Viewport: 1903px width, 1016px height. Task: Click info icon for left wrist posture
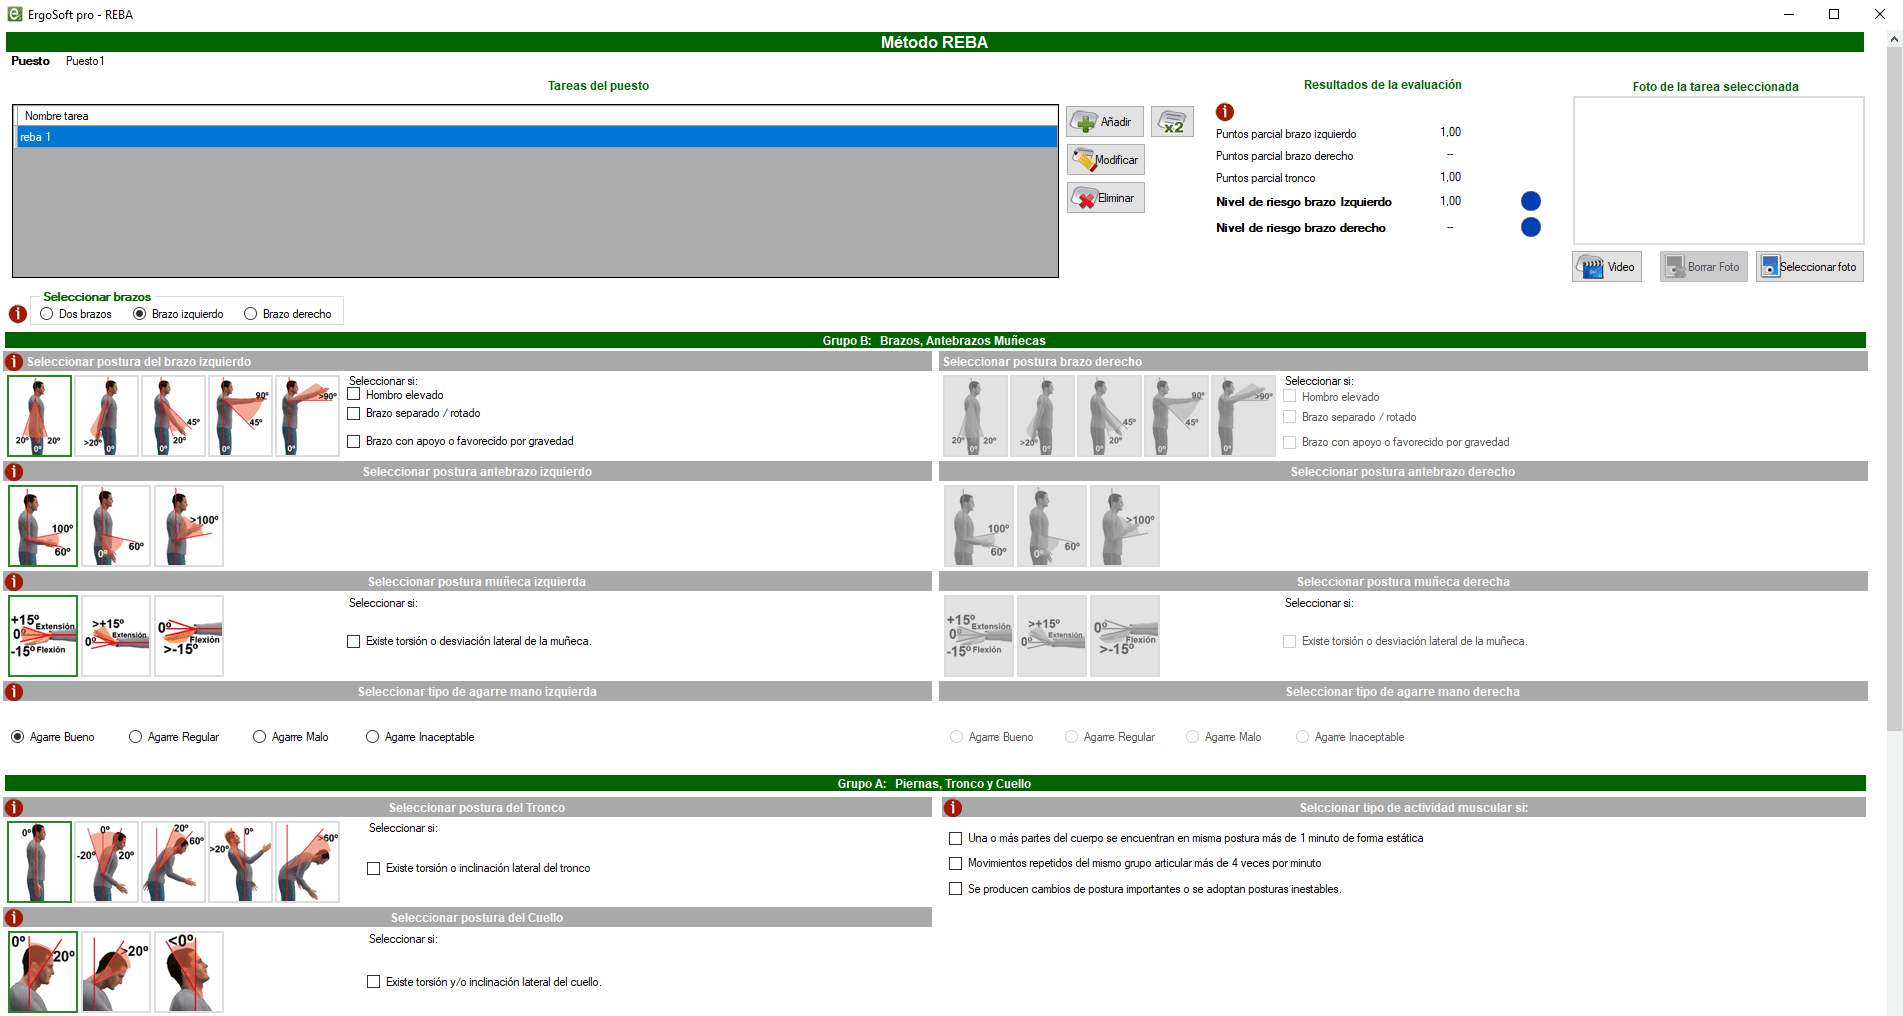(14, 581)
